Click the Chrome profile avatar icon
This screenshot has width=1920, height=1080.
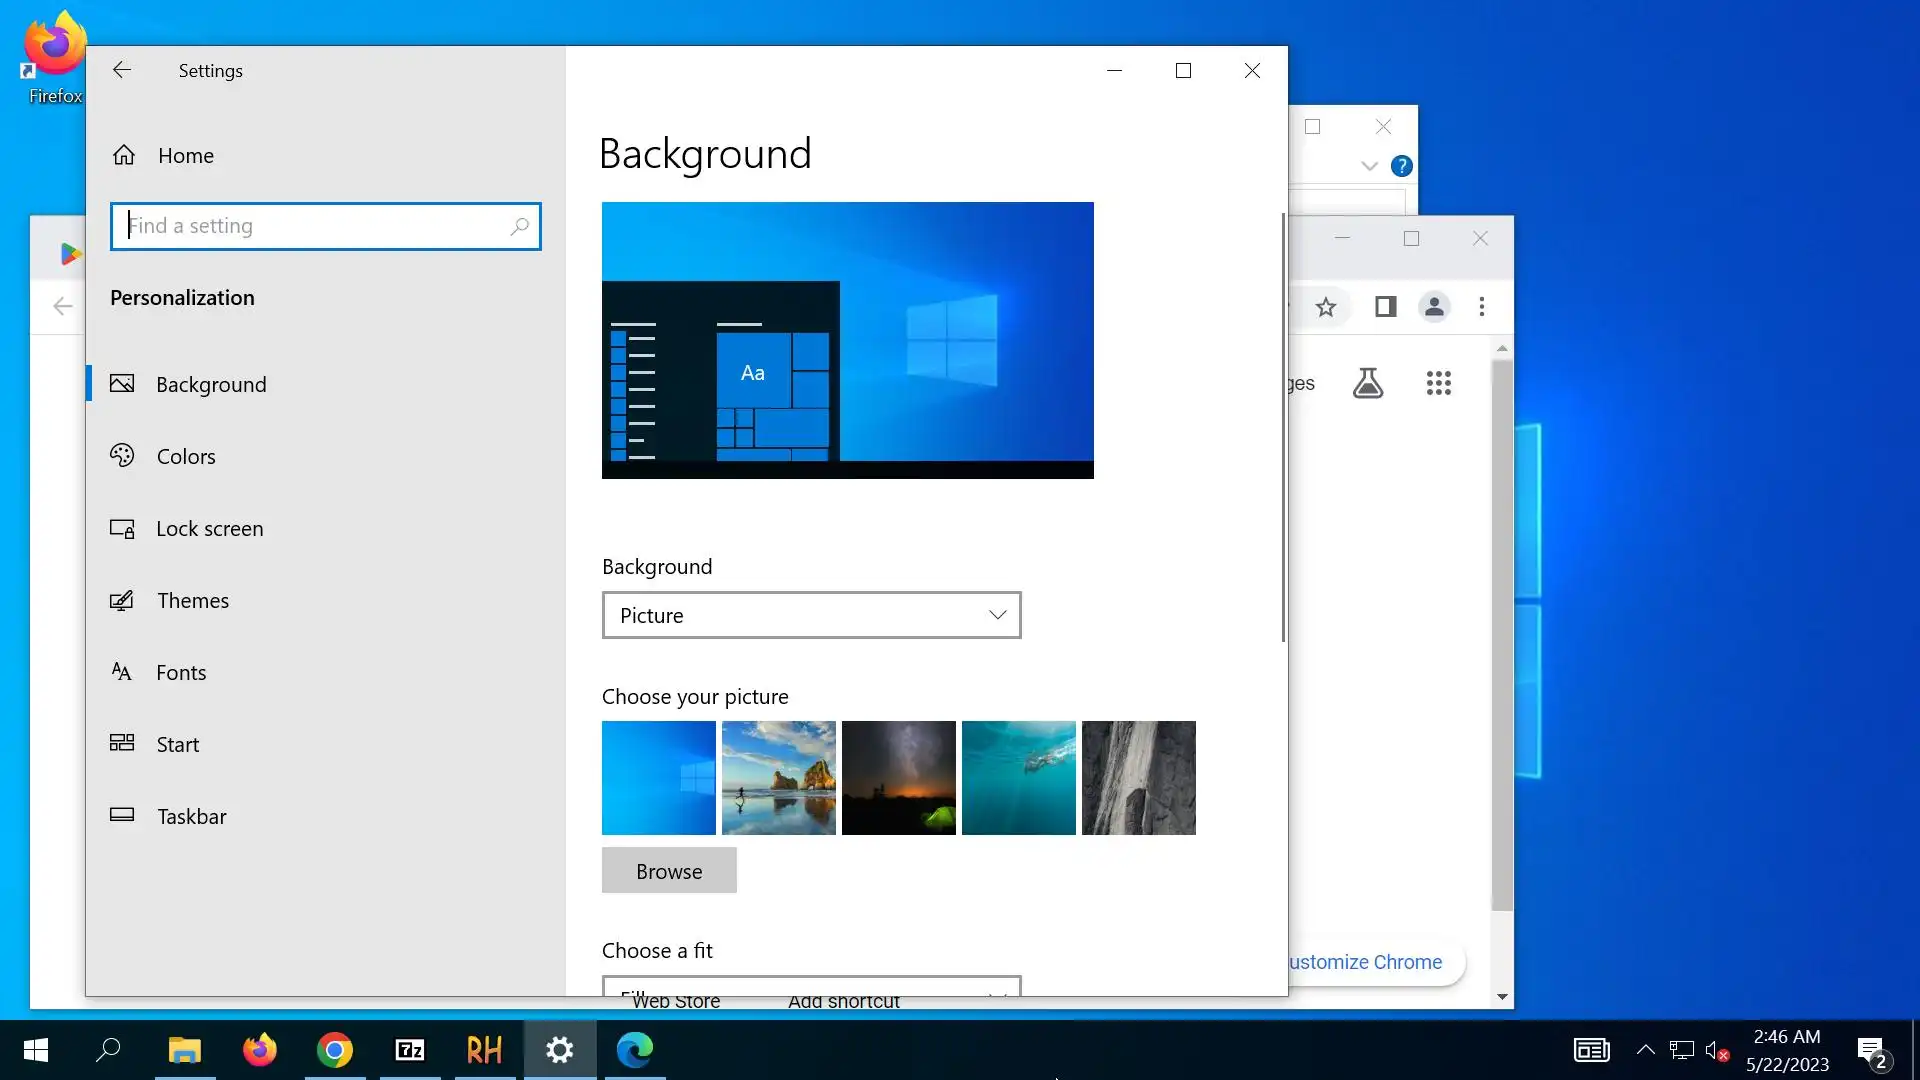tap(1434, 307)
